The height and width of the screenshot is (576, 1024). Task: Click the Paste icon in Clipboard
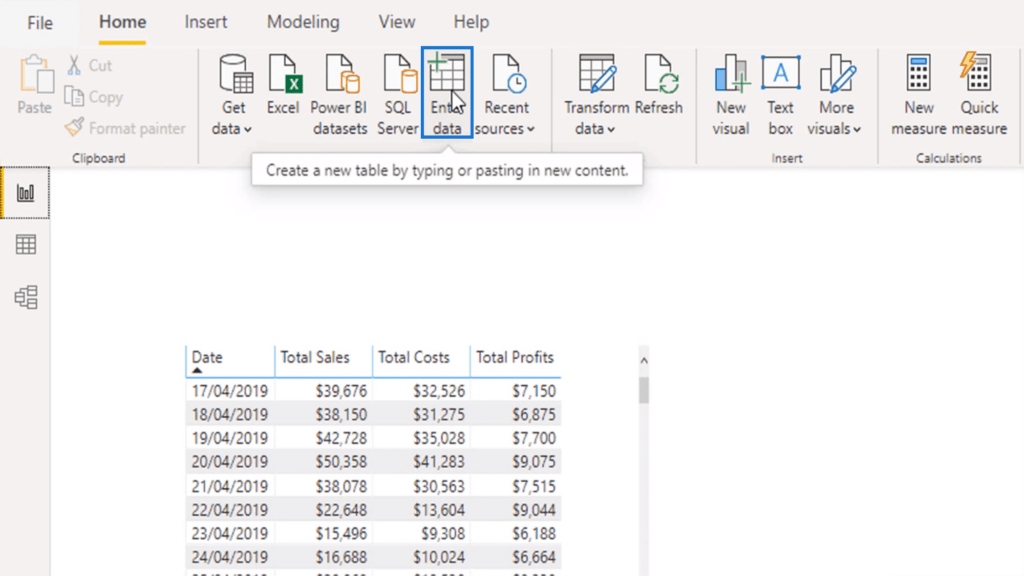pos(35,86)
